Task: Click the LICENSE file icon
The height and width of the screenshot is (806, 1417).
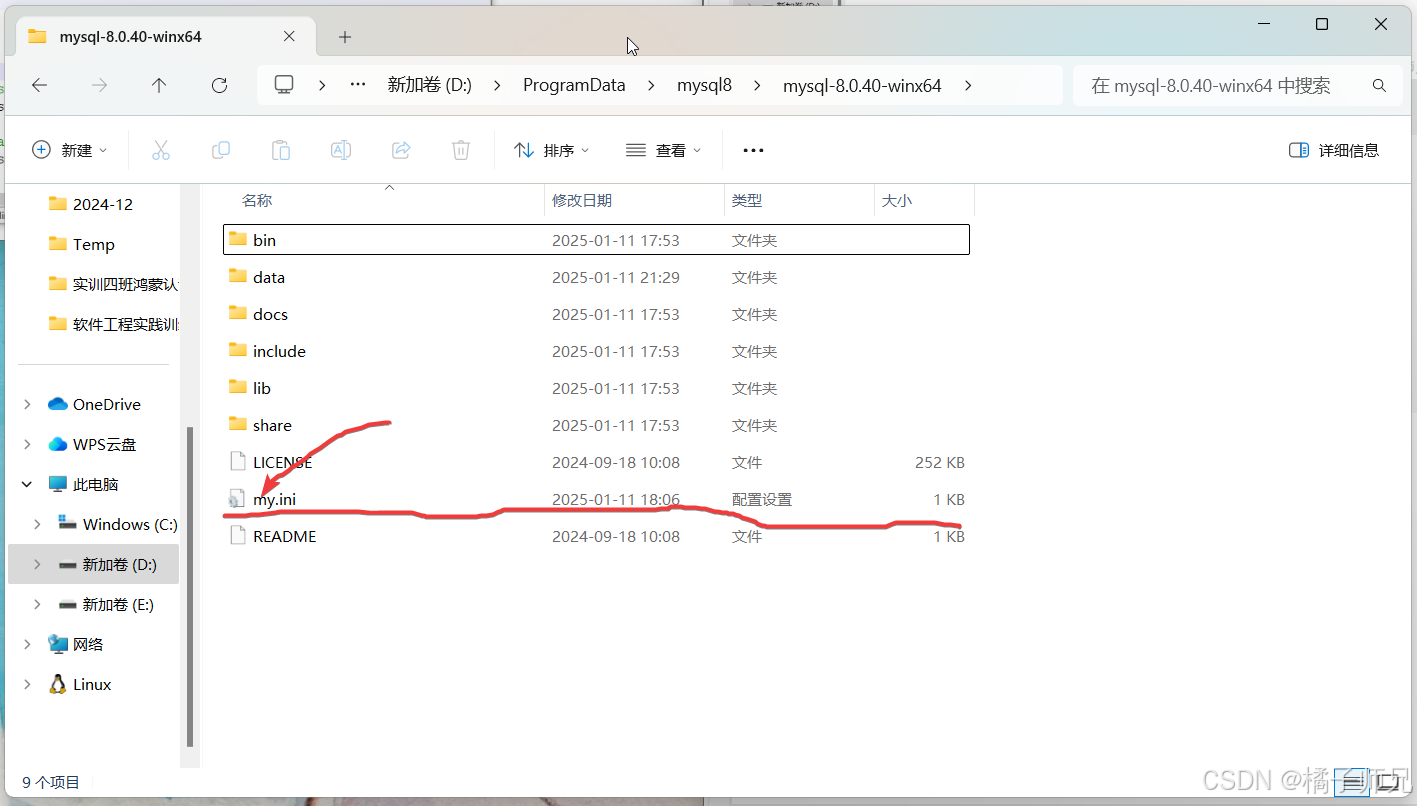Action: (237, 462)
